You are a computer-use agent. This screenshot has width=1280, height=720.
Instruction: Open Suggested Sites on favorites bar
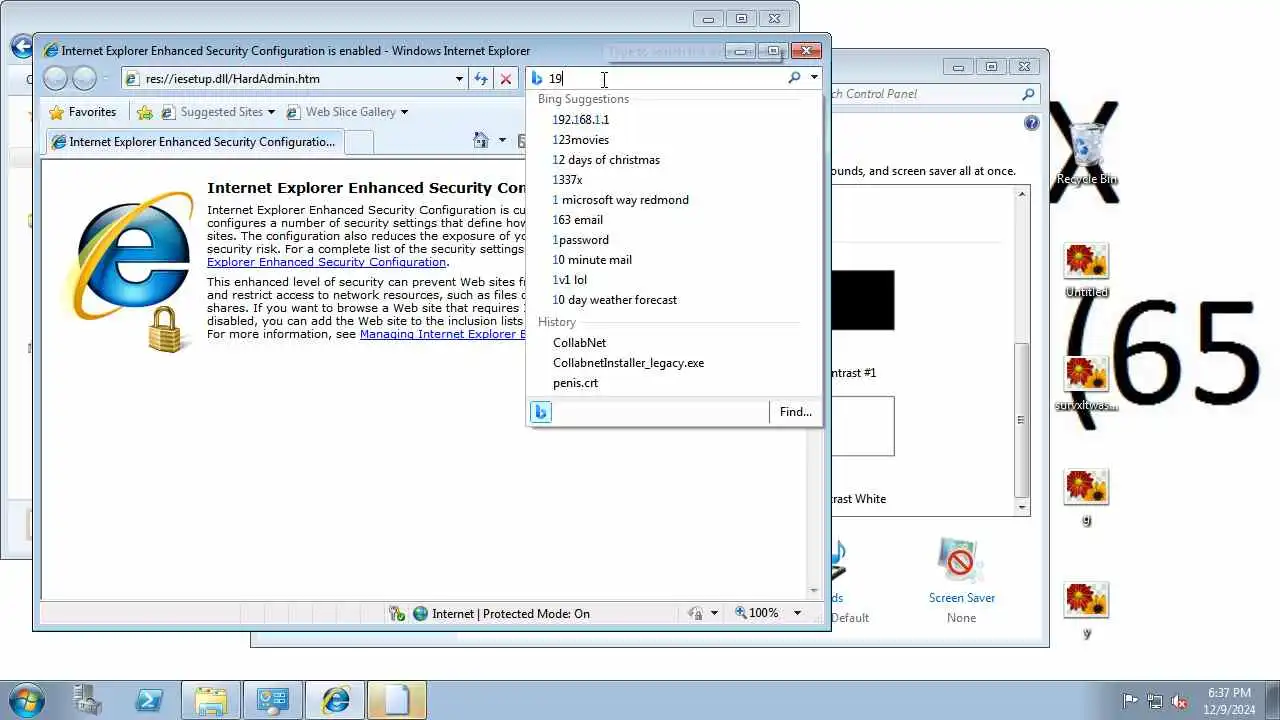(218, 112)
